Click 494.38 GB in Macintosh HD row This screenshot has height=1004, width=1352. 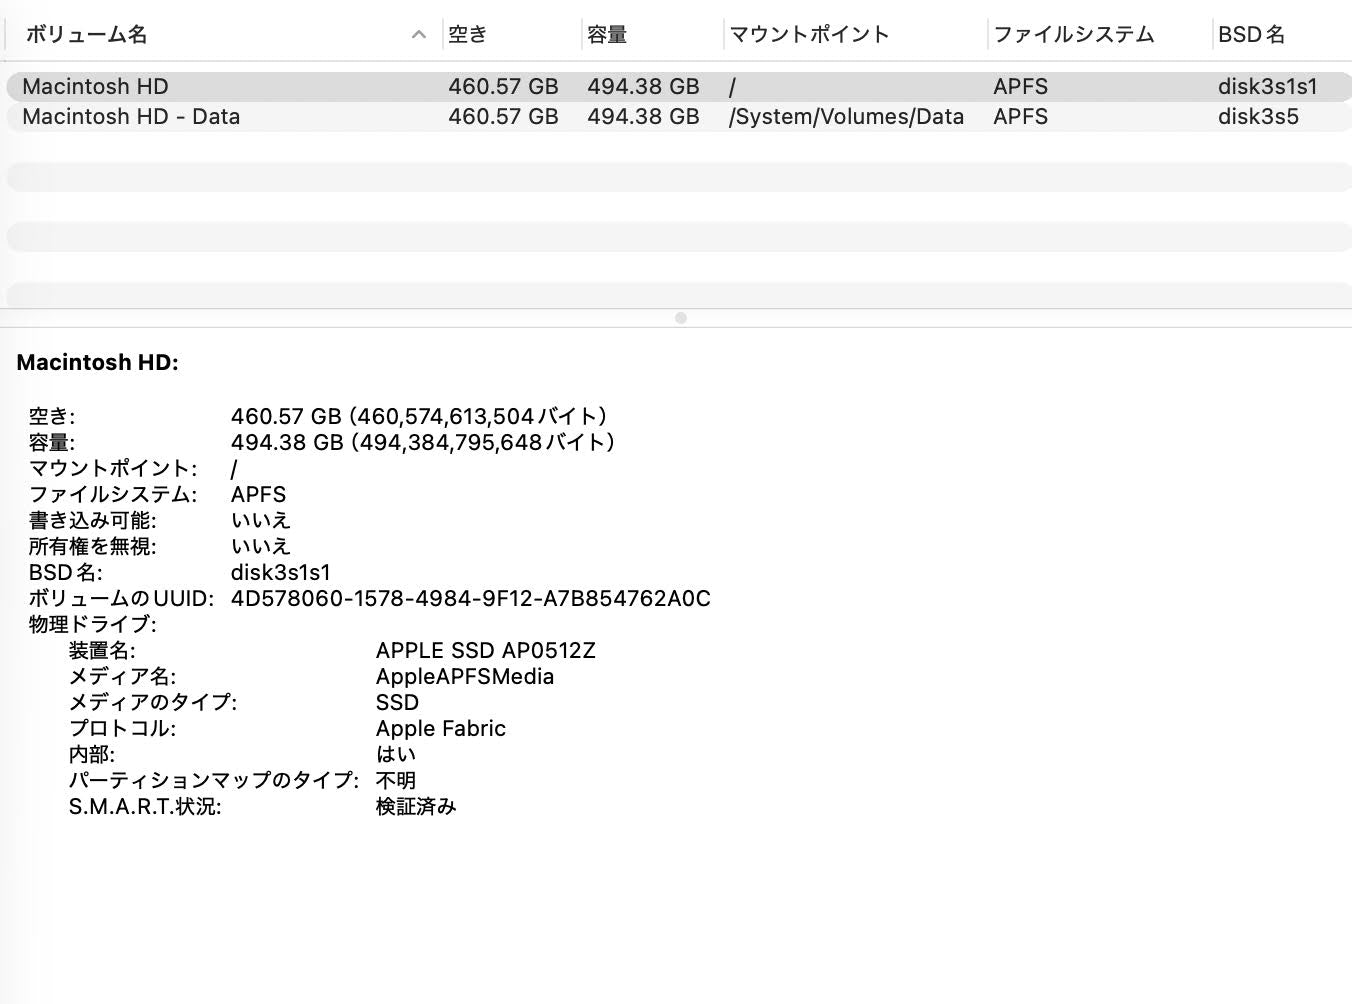pyautogui.click(x=643, y=86)
